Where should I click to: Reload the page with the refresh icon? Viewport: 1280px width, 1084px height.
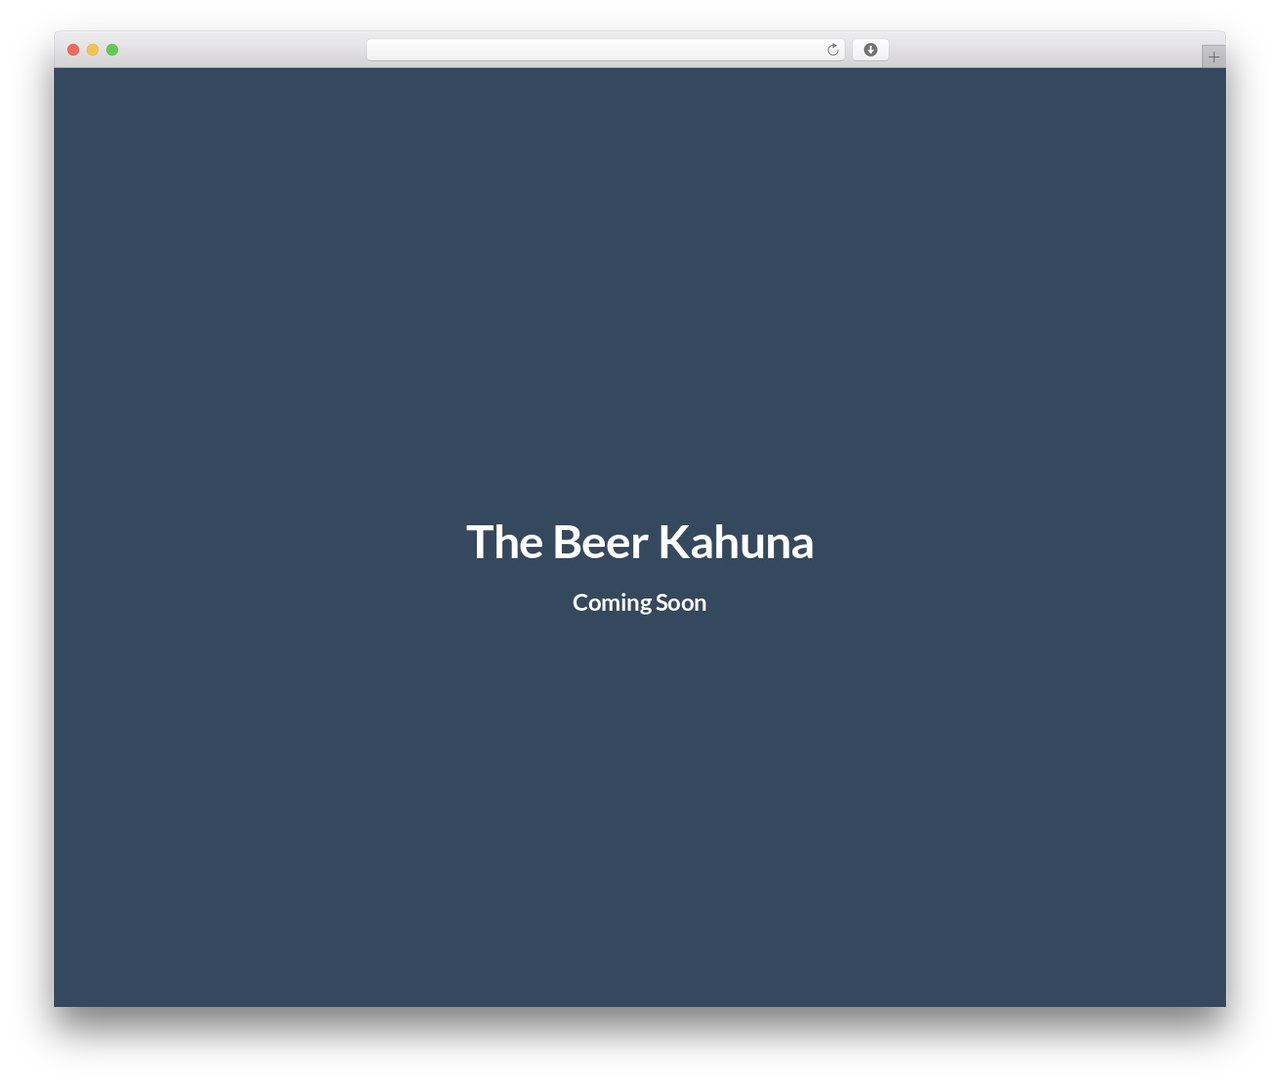tap(832, 50)
